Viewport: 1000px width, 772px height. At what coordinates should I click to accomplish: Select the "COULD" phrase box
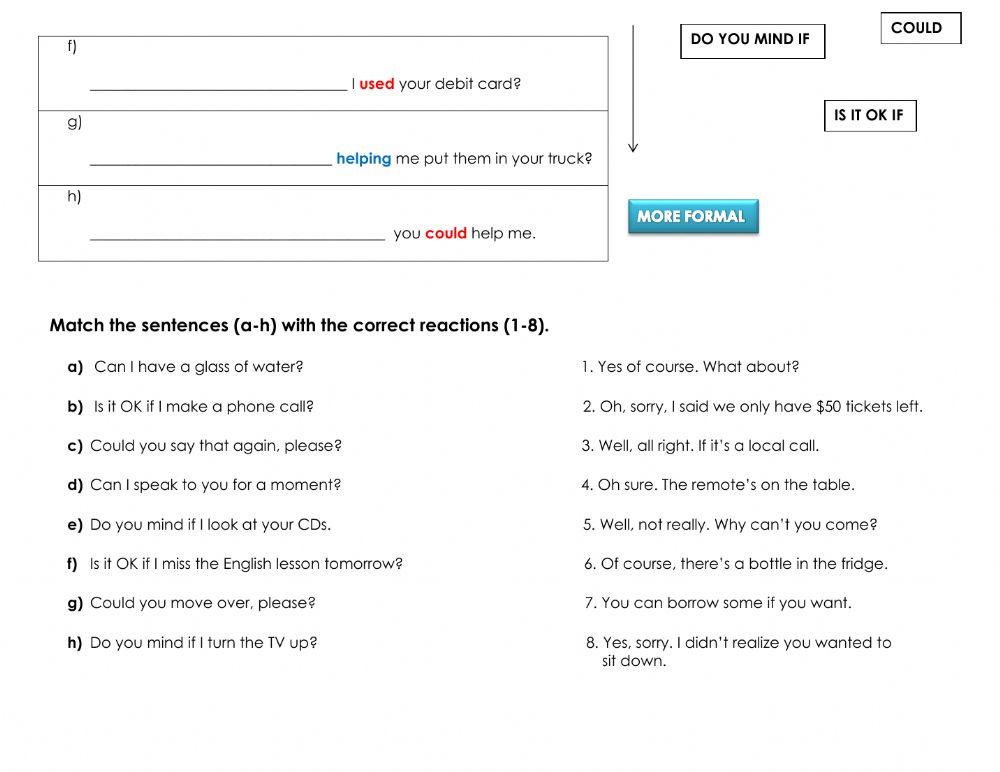pyautogui.click(x=920, y=28)
